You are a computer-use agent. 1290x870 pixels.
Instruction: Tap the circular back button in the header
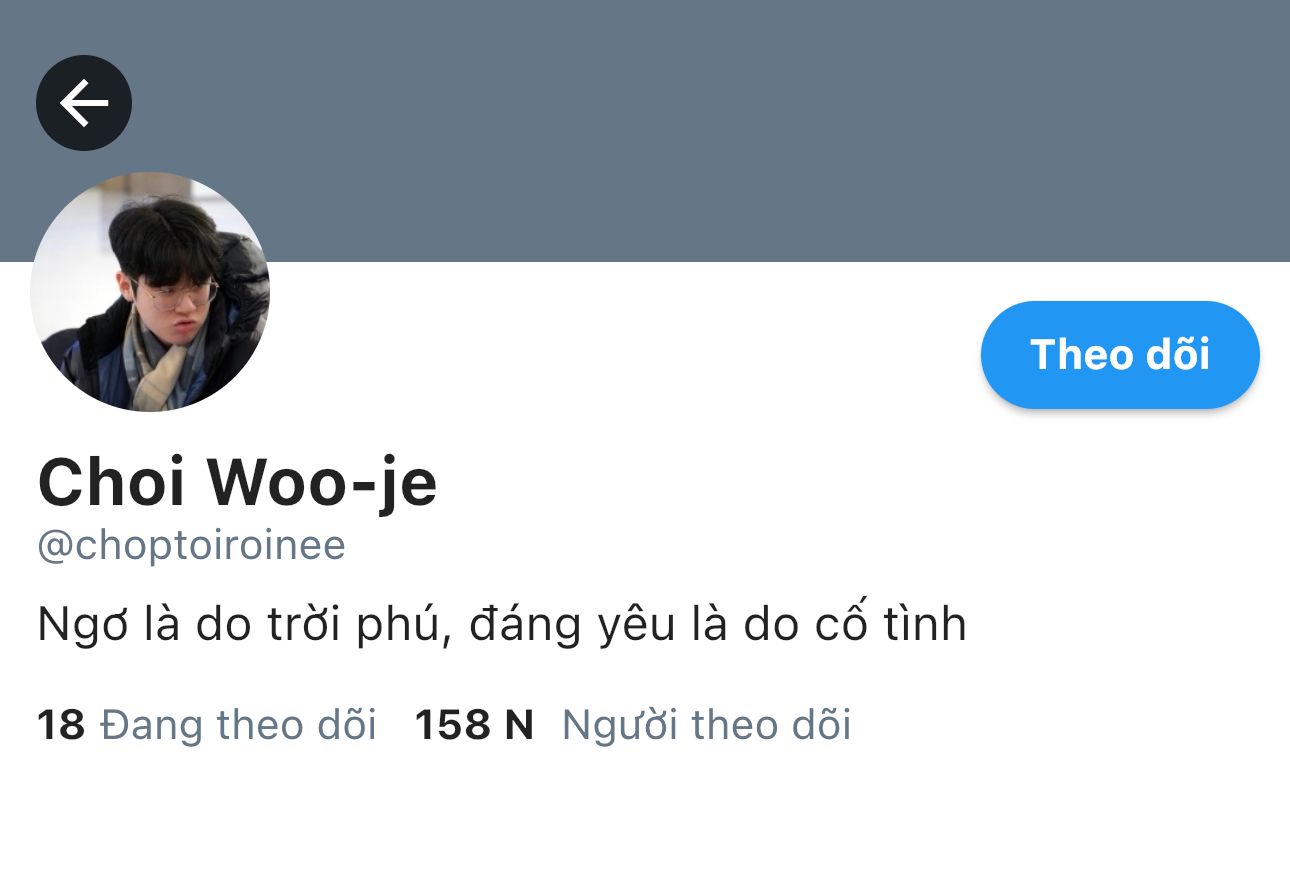pyautogui.click(x=84, y=103)
